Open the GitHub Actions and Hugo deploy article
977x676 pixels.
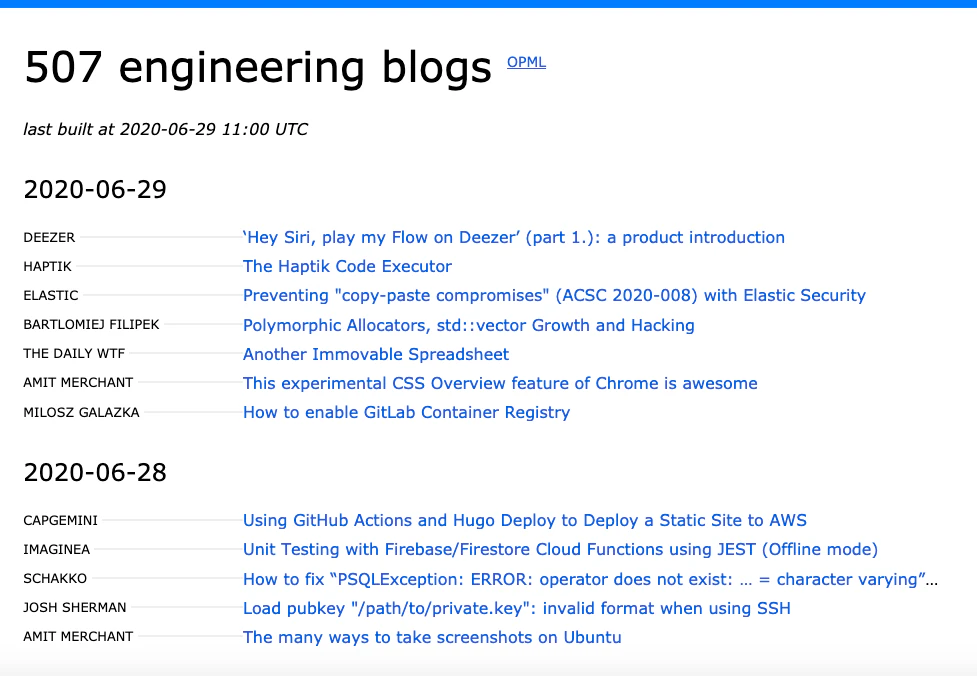click(x=525, y=520)
